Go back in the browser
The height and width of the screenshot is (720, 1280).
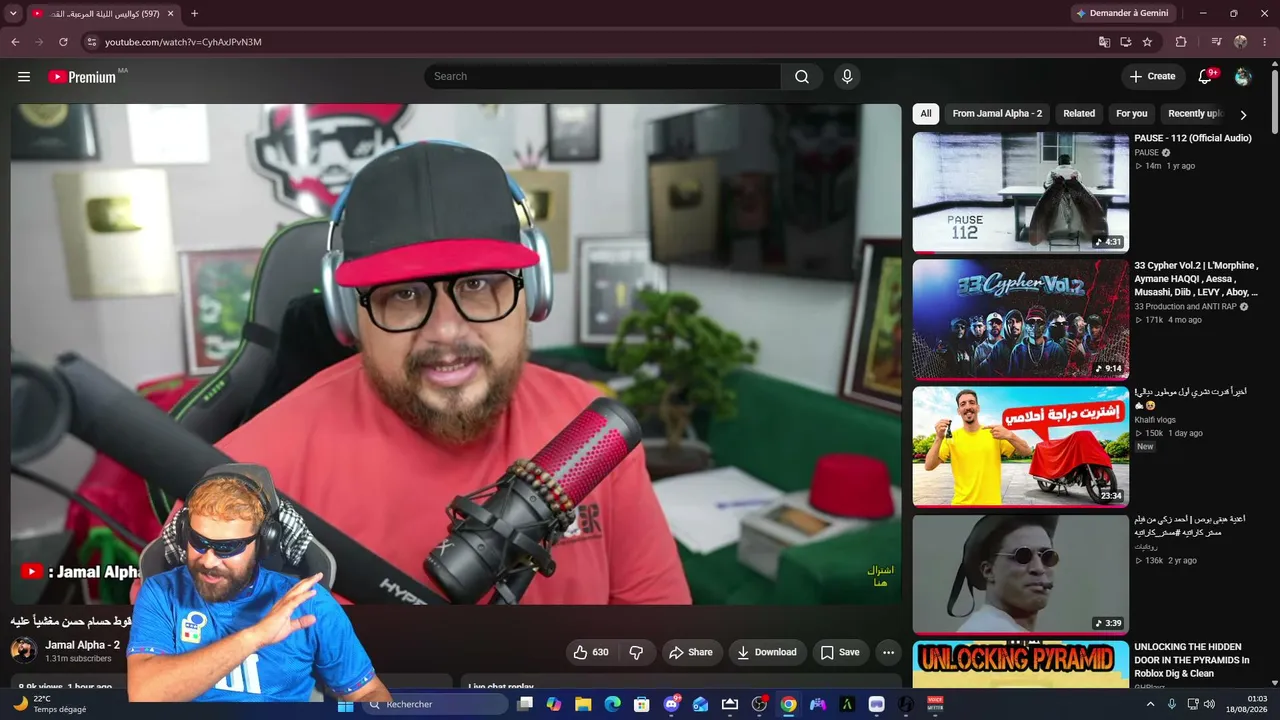click(x=15, y=42)
